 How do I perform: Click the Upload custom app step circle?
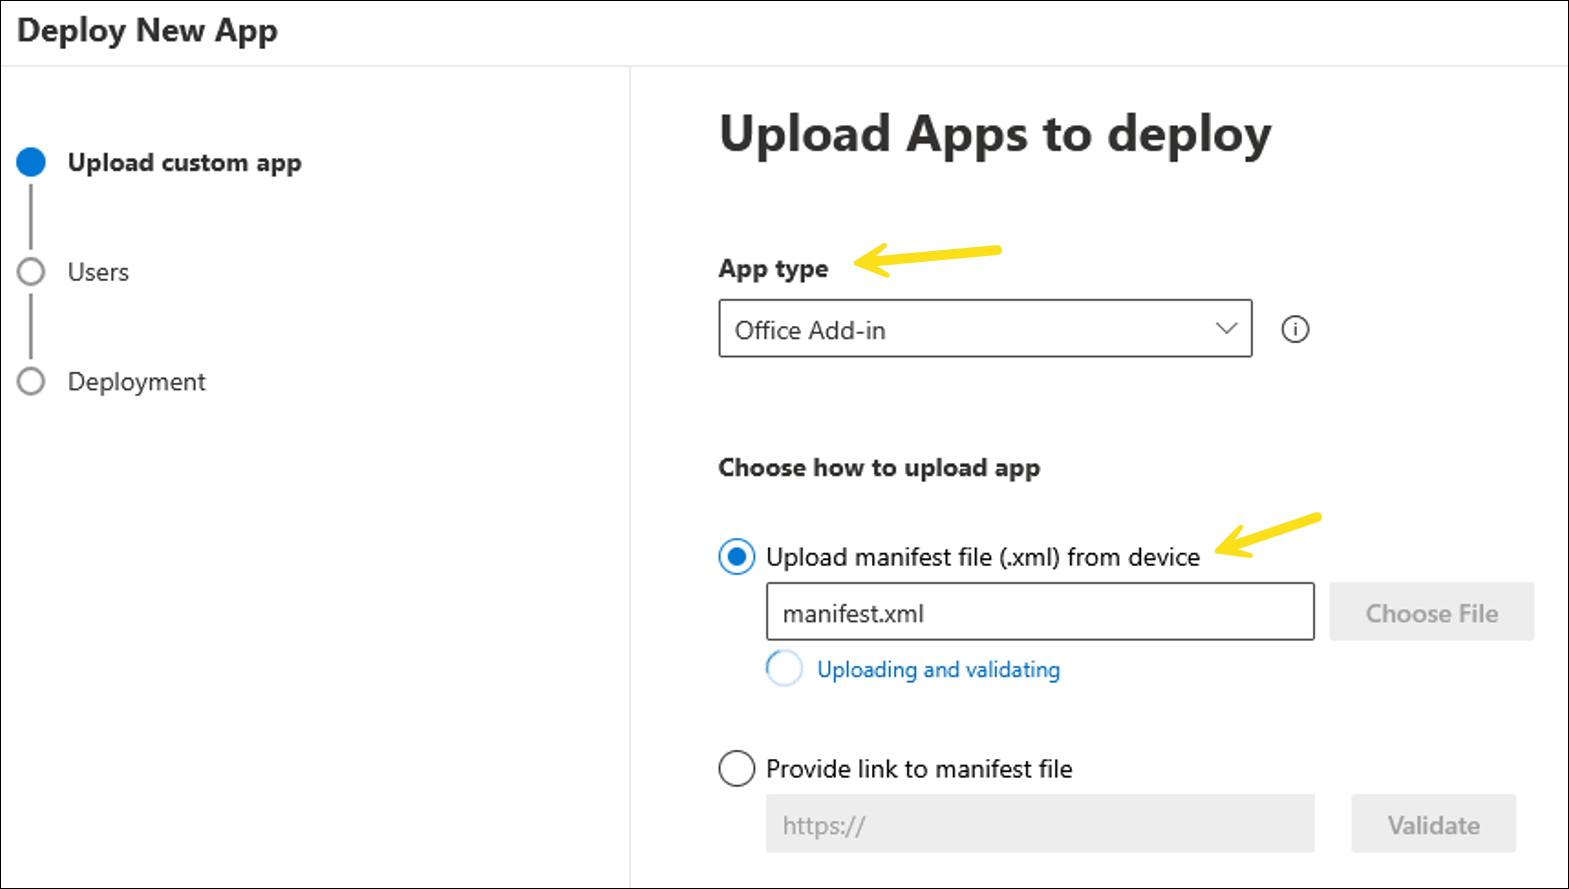coord(31,162)
